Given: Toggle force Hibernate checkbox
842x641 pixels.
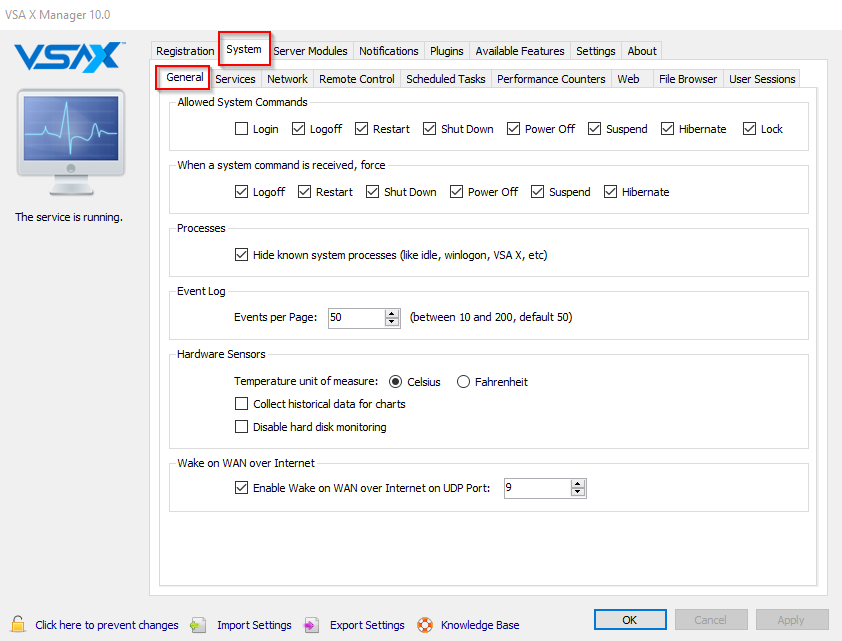Looking at the screenshot, I should pos(611,192).
